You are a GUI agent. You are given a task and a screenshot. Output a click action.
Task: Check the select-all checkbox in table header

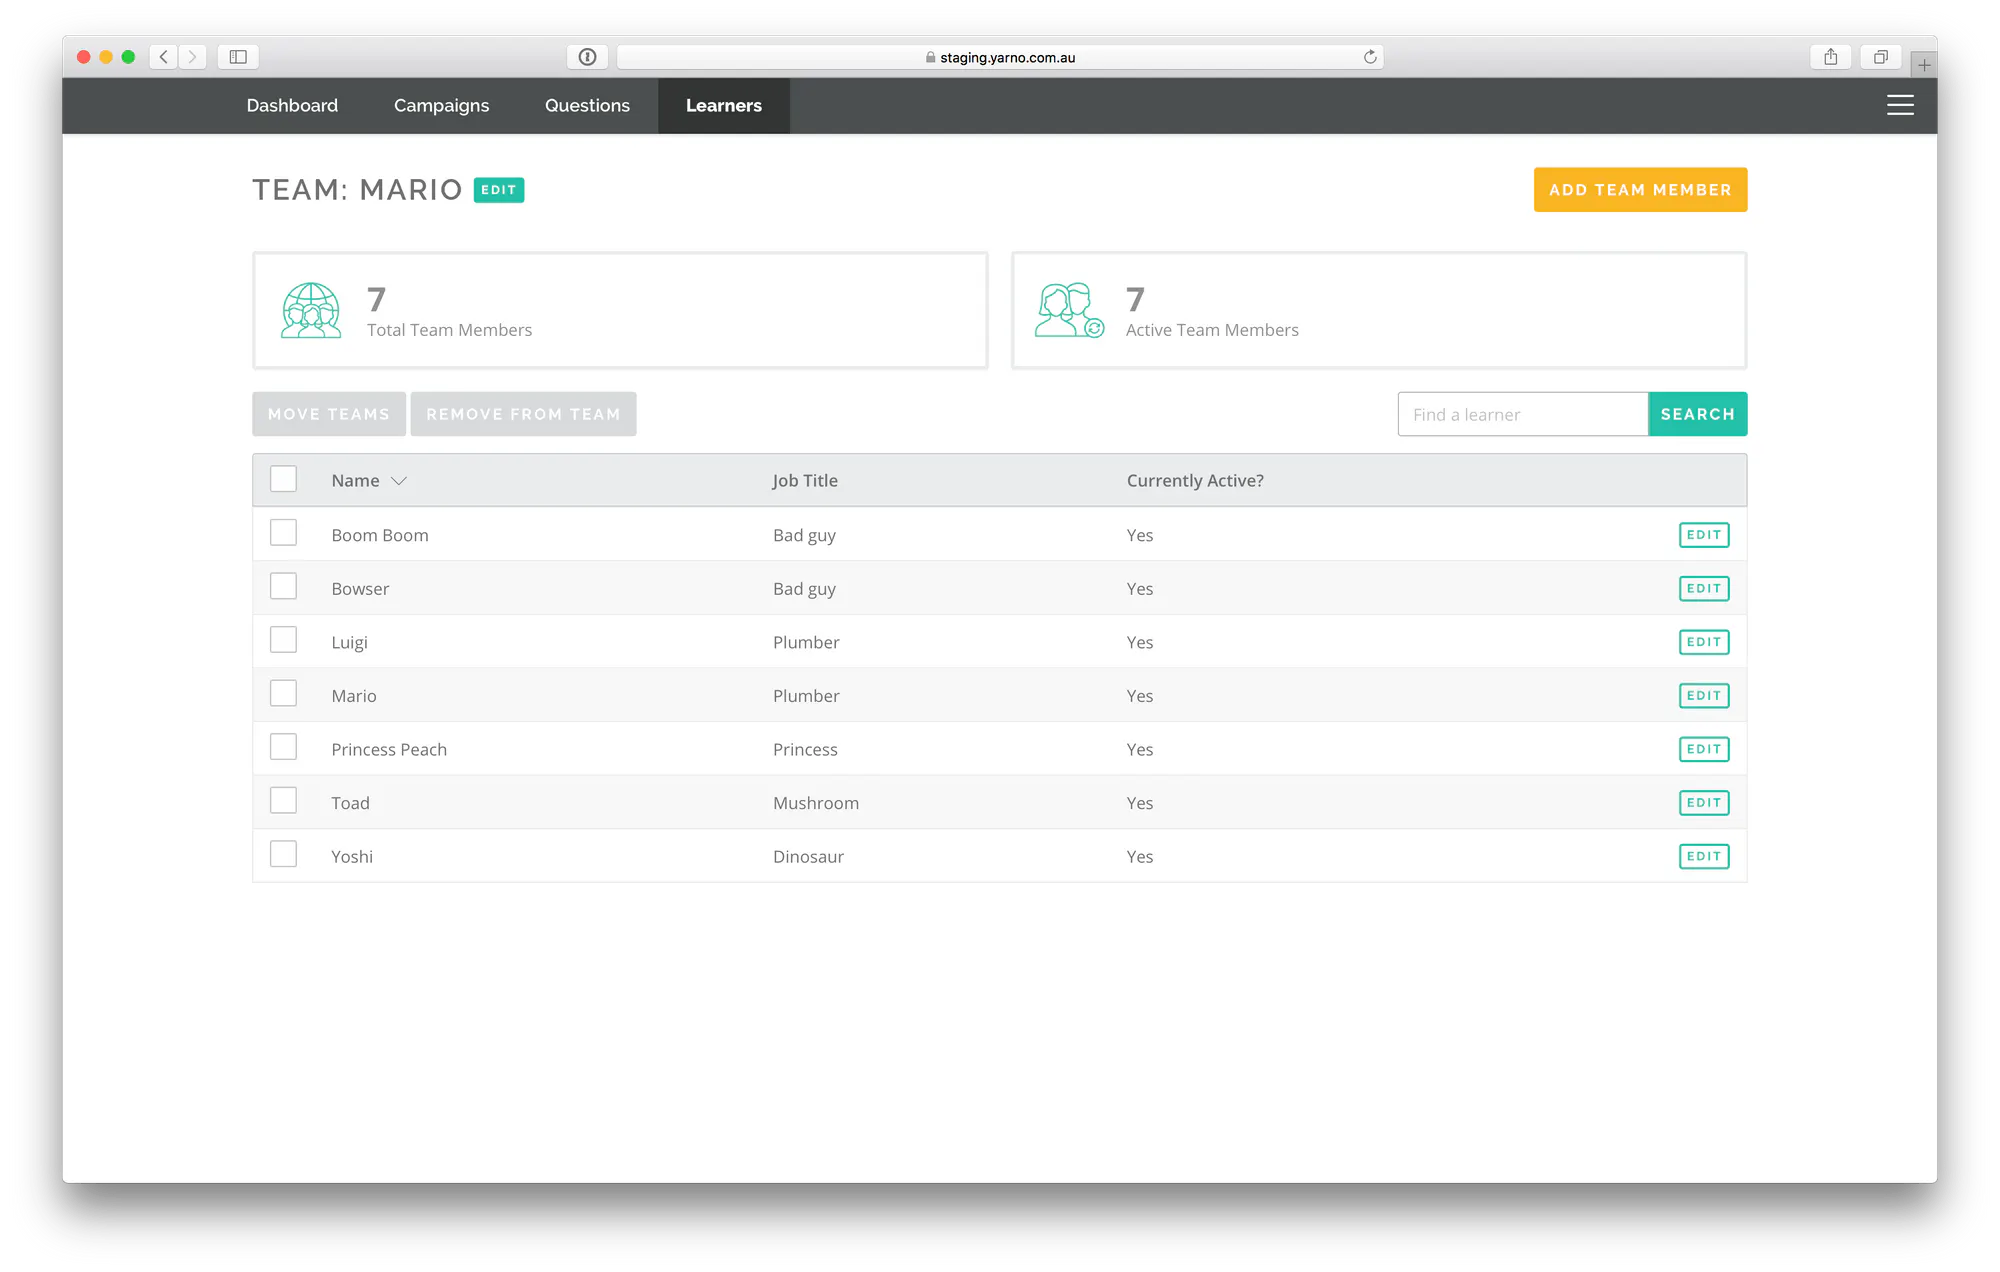tap(284, 479)
